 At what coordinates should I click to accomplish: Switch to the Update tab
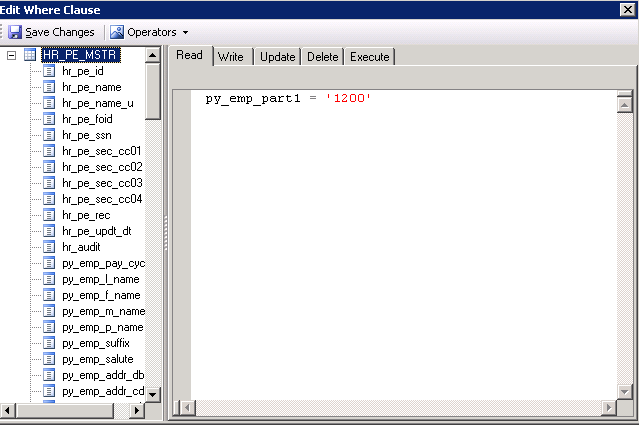pos(277,56)
